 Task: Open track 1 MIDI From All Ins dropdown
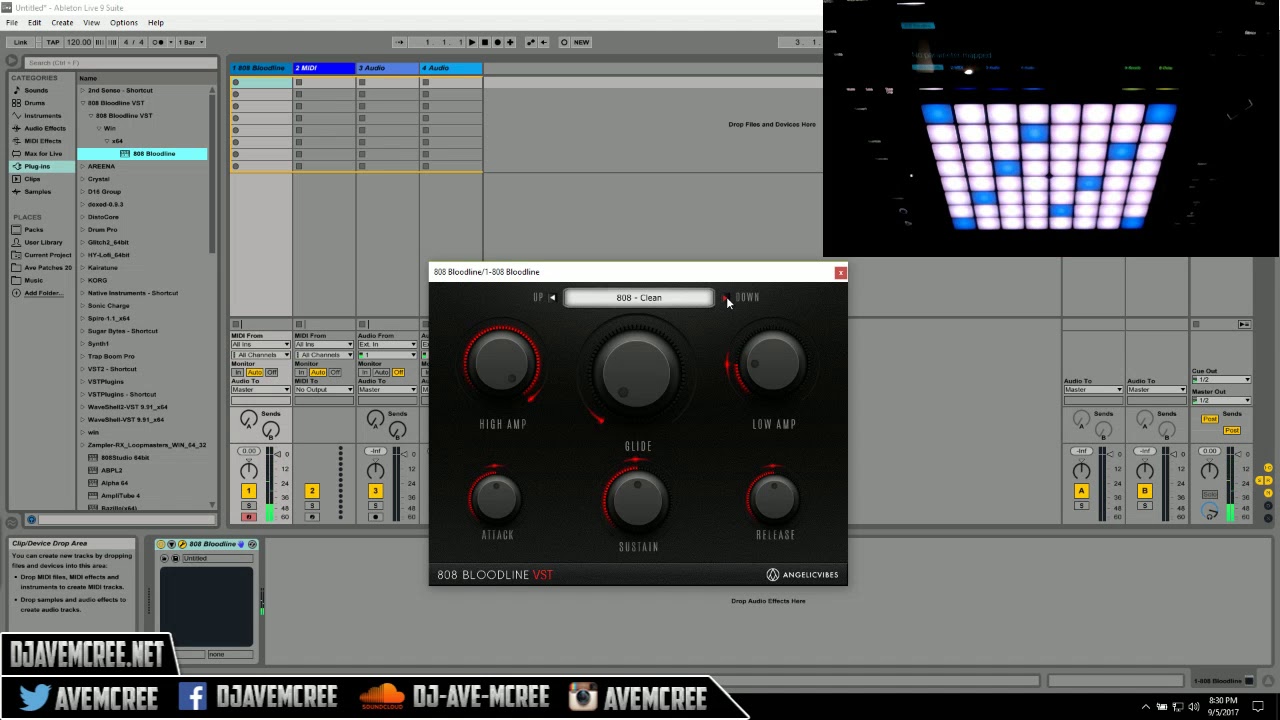tap(260, 344)
